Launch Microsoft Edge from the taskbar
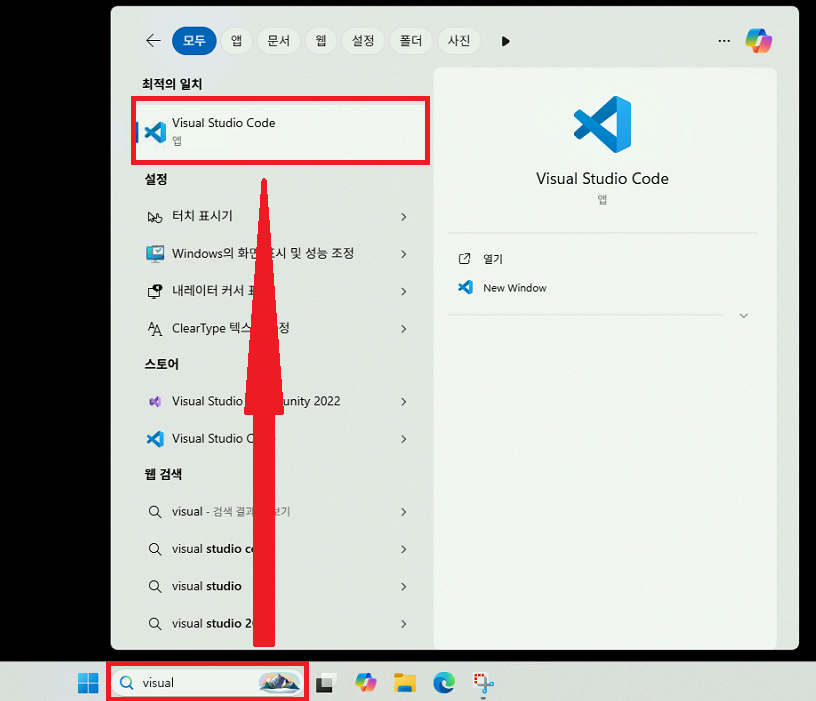The height and width of the screenshot is (701, 816). point(444,682)
